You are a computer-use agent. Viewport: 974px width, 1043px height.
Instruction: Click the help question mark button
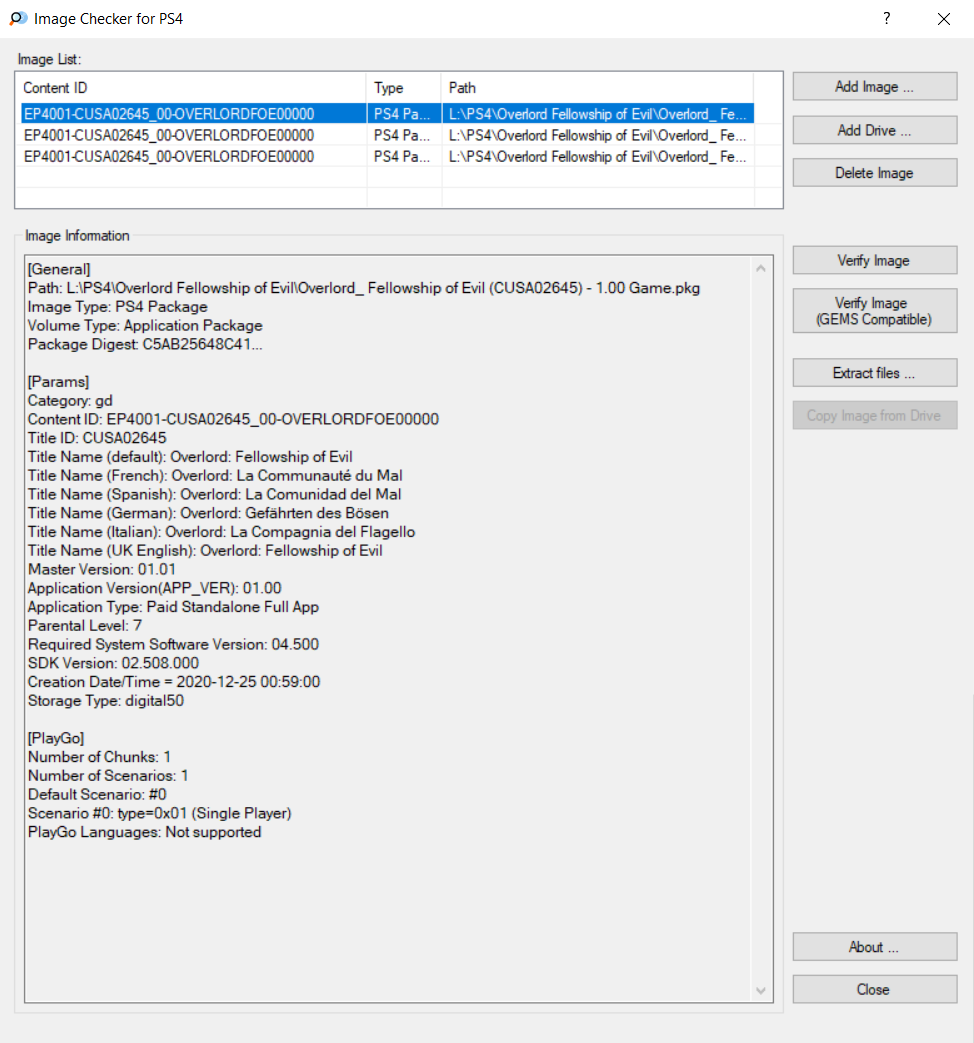tap(886, 19)
